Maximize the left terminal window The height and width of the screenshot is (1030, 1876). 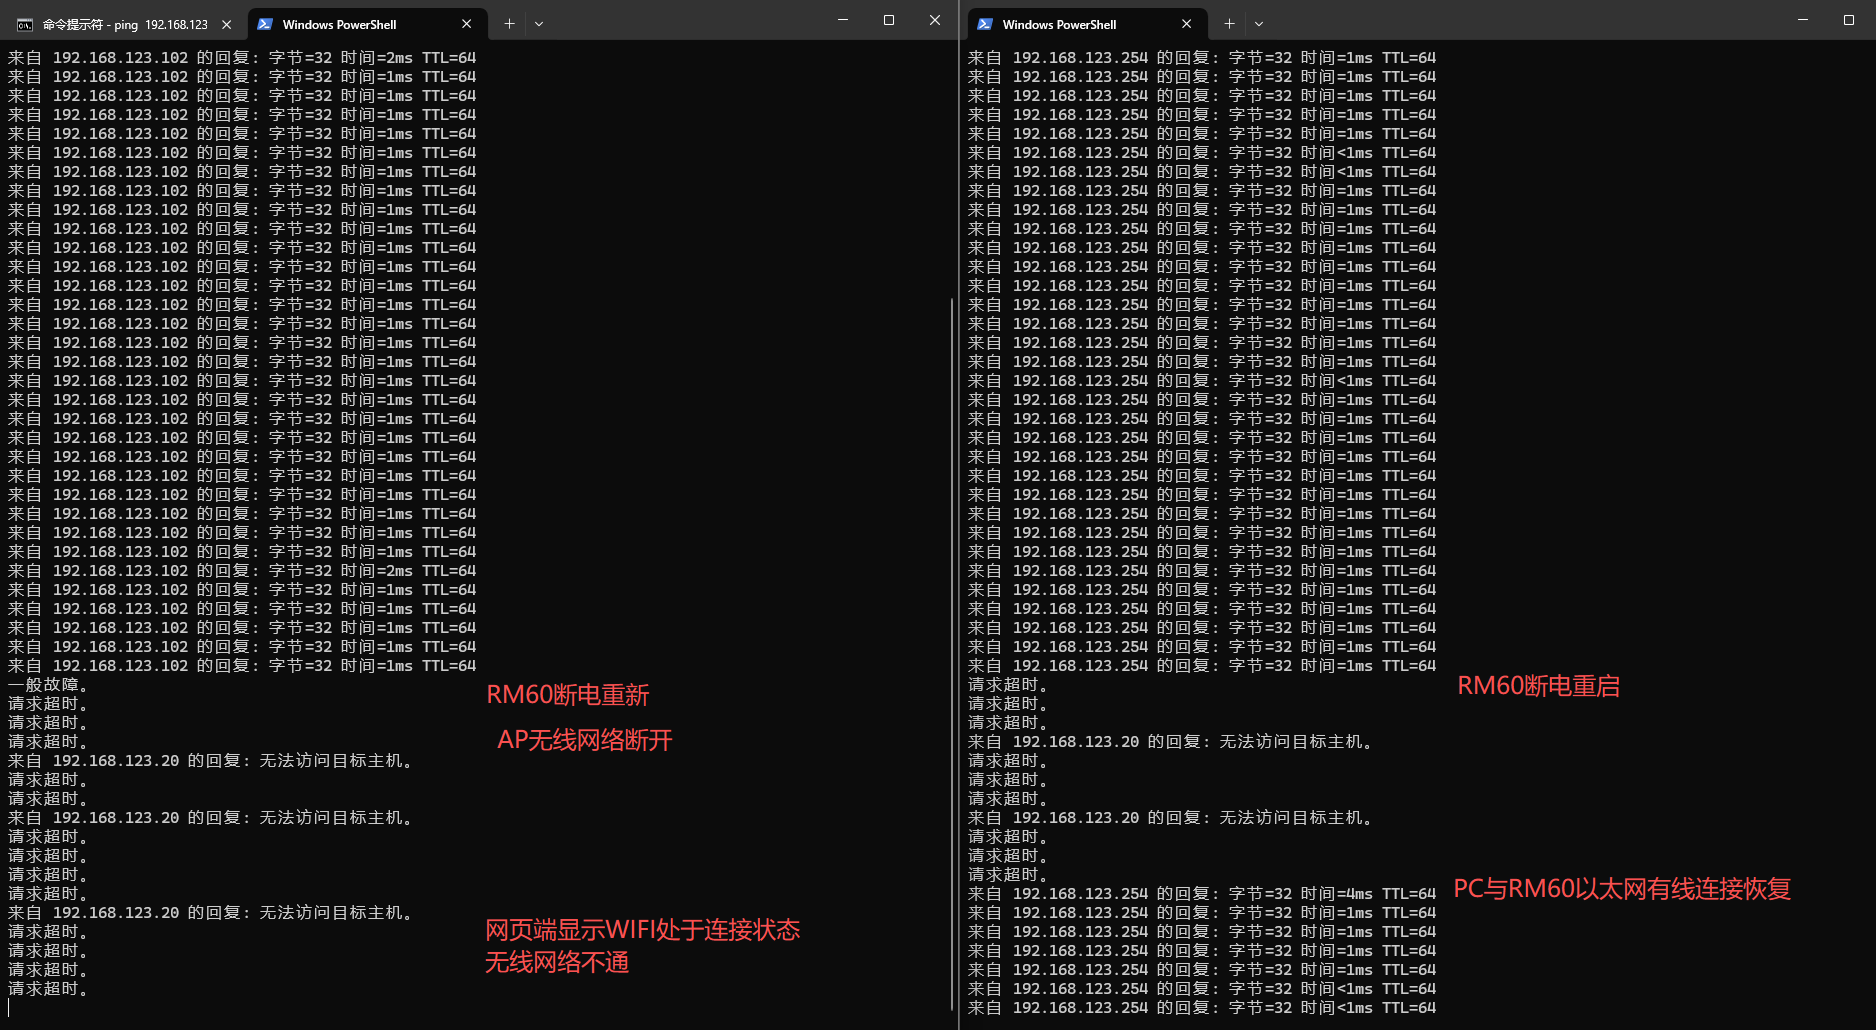click(889, 20)
